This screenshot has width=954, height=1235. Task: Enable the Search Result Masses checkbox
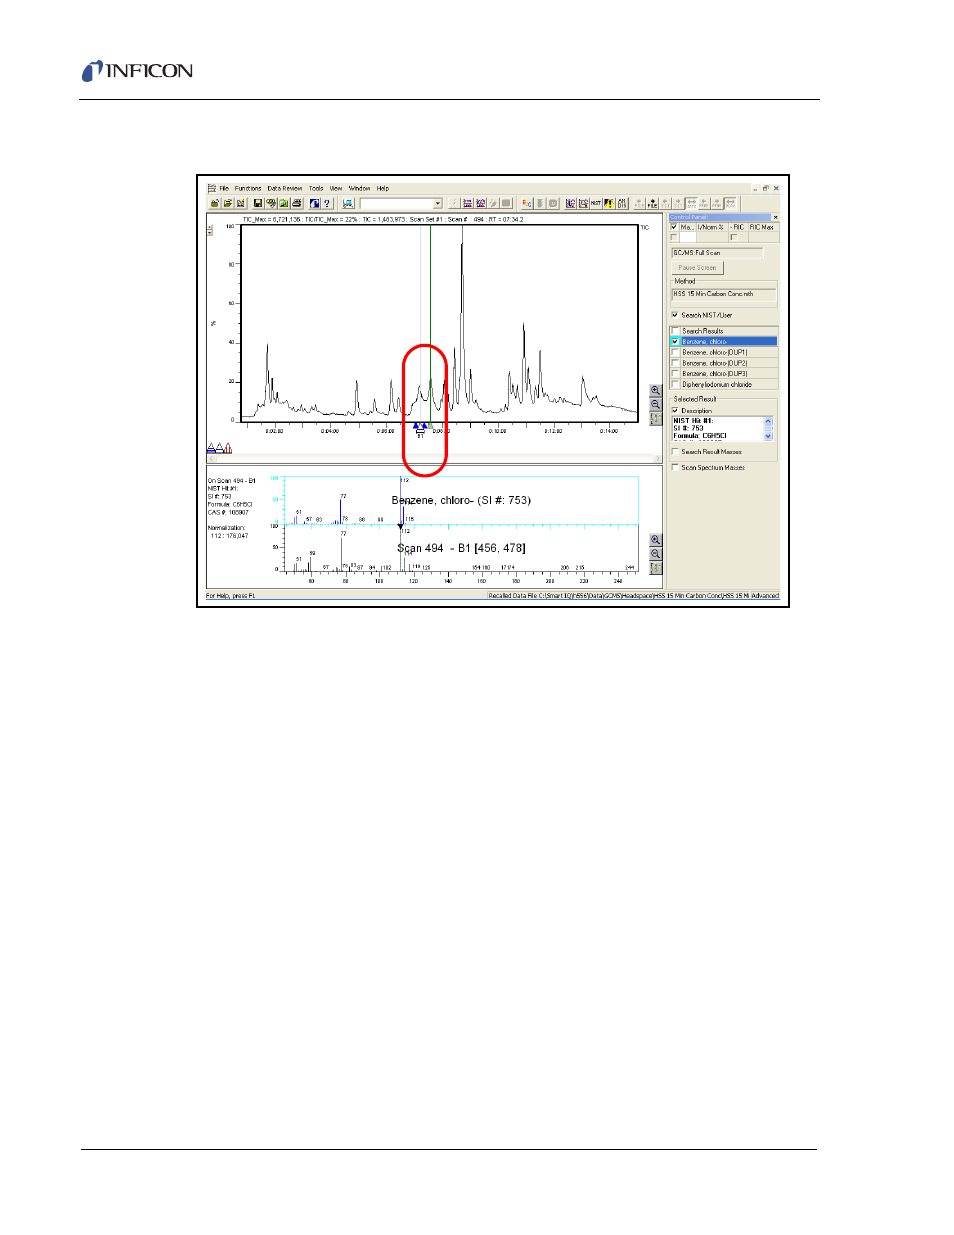coord(675,452)
